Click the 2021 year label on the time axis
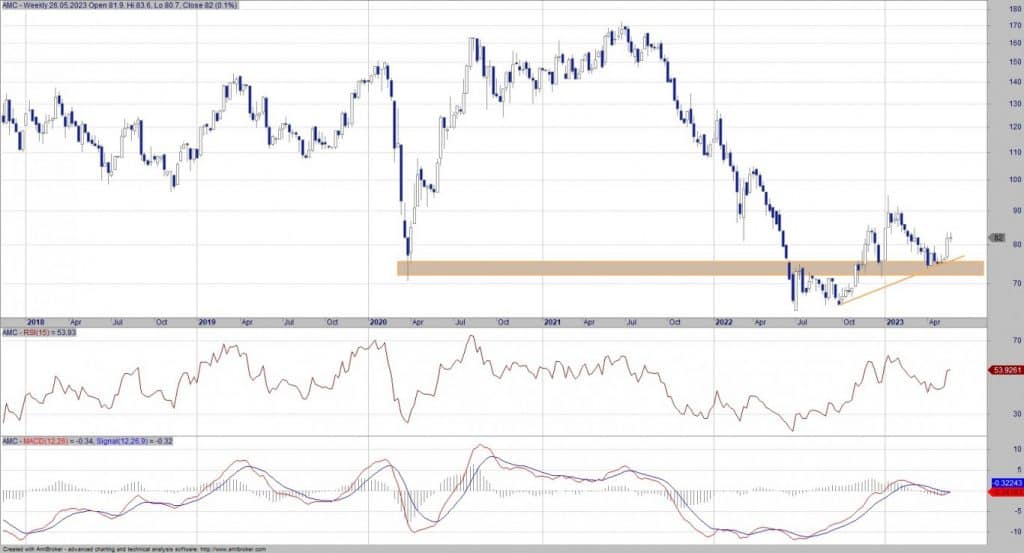 coord(550,322)
